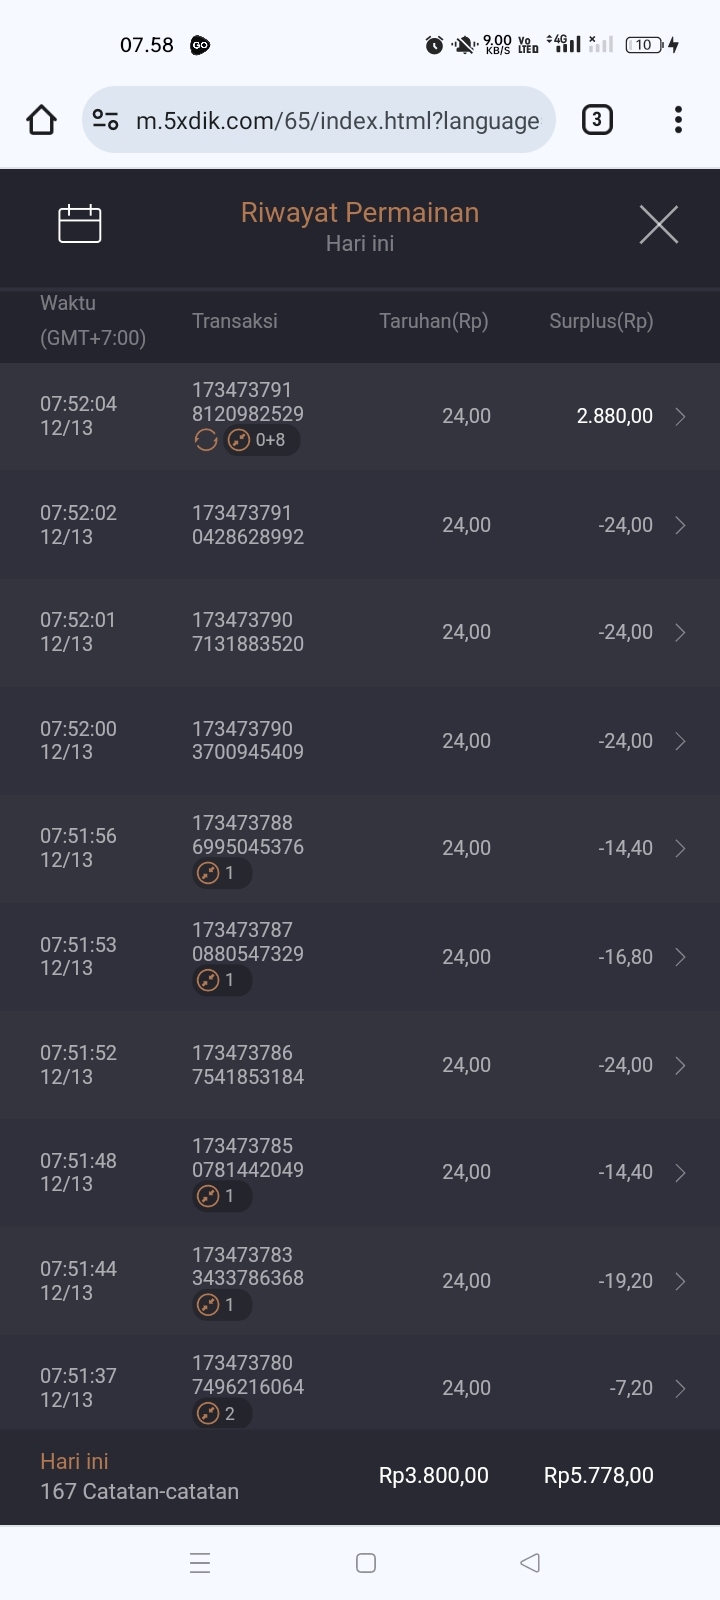Tap the Hari ini summary label
The height and width of the screenshot is (1600, 720).
click(74, 1461)
